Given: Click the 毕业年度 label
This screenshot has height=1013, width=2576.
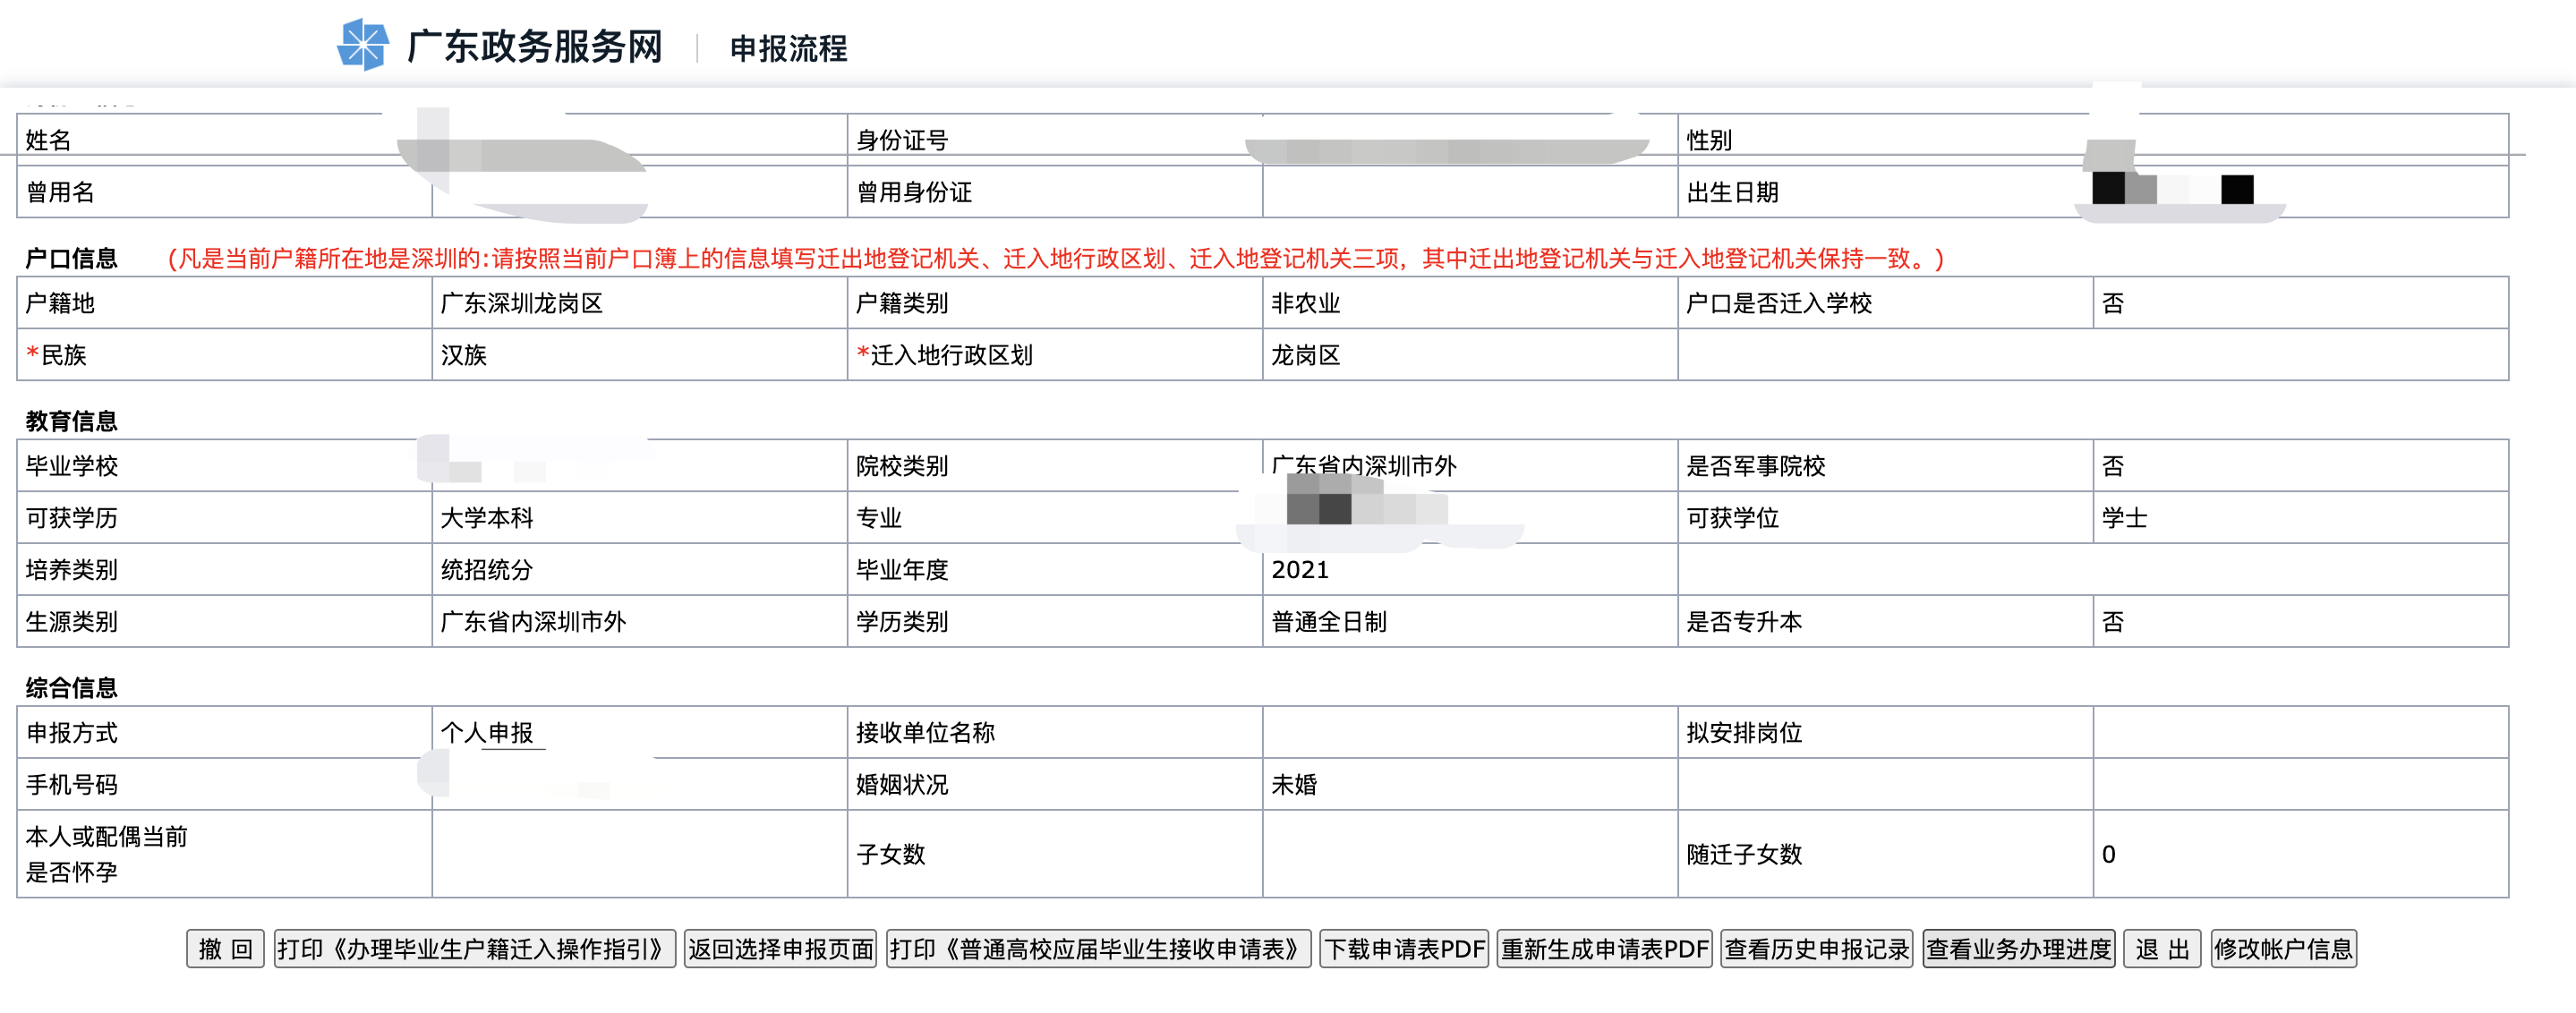Looking at the screenshot, I should tap(901, 570).
